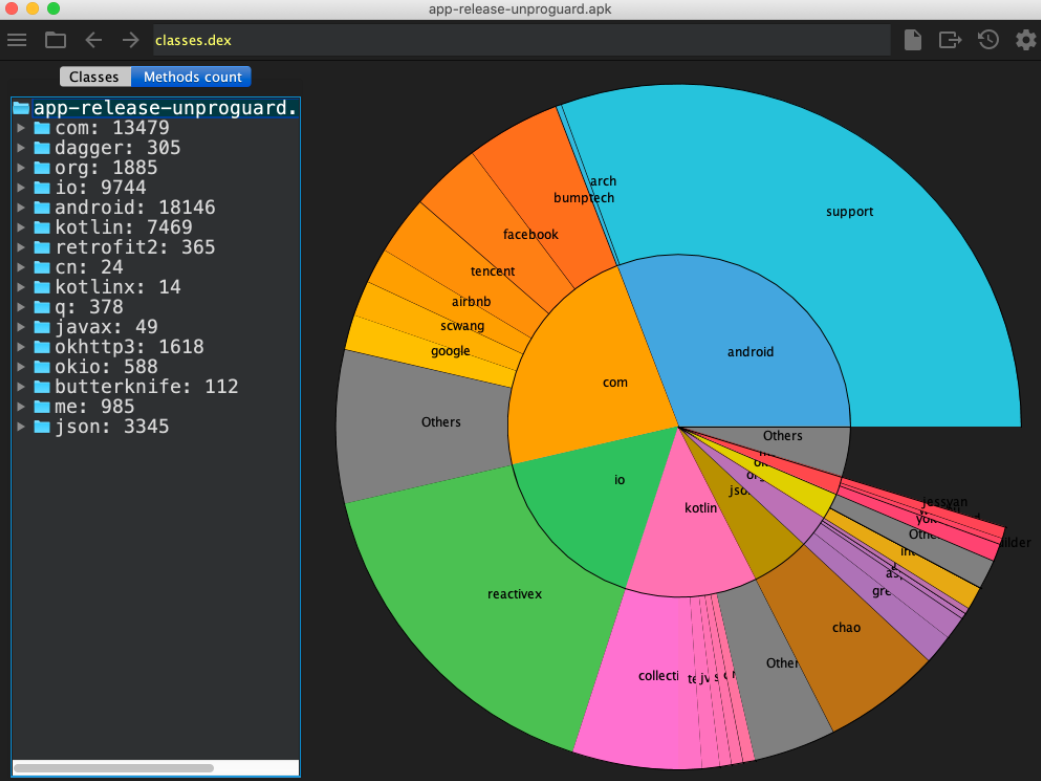
Task: Expand the org: 1885 tree node
Action: point(21,167)
